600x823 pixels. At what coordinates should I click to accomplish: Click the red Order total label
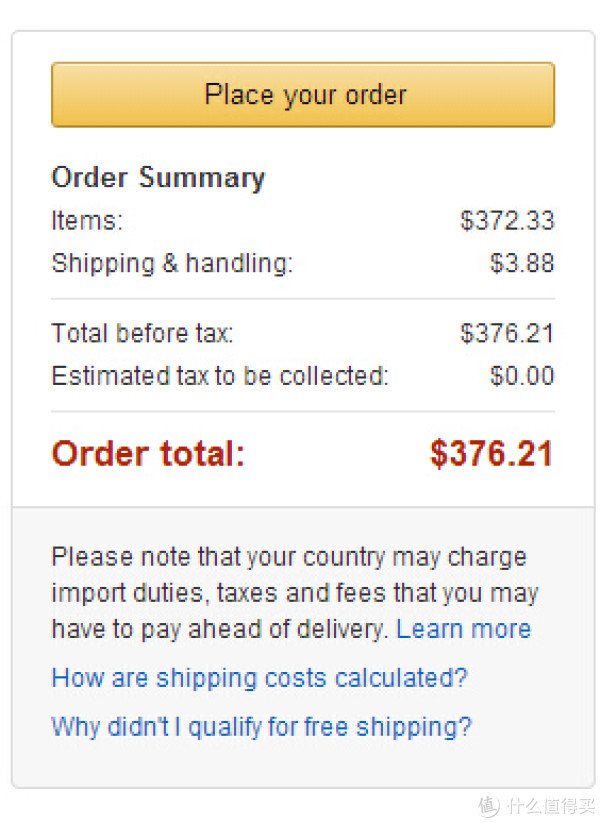[x=149, y=453]
